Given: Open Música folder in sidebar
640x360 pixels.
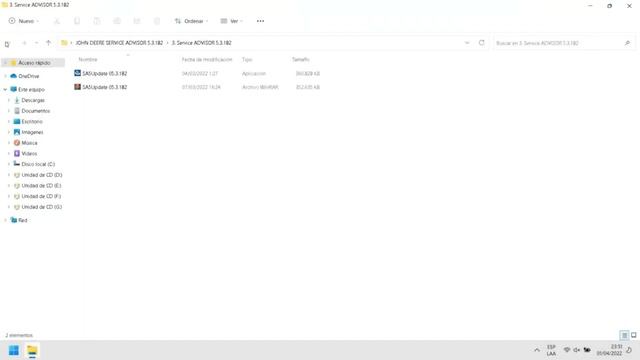Looking at the screenshot, I should (x=29, y=143).
